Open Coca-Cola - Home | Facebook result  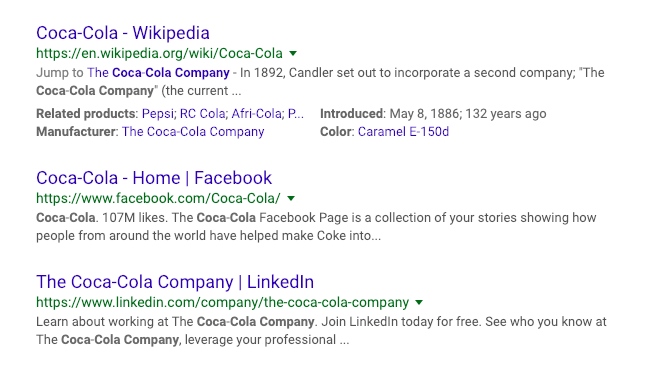click(154, 178)
